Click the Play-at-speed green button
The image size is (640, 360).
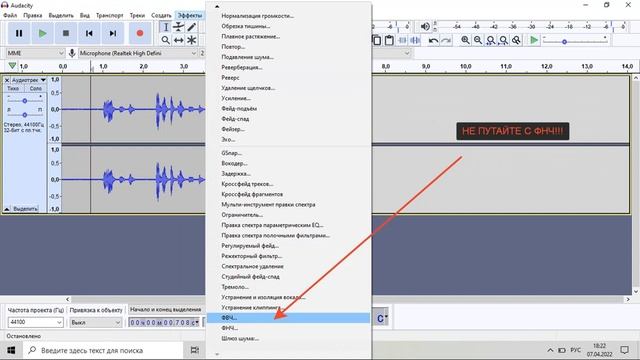534,40
